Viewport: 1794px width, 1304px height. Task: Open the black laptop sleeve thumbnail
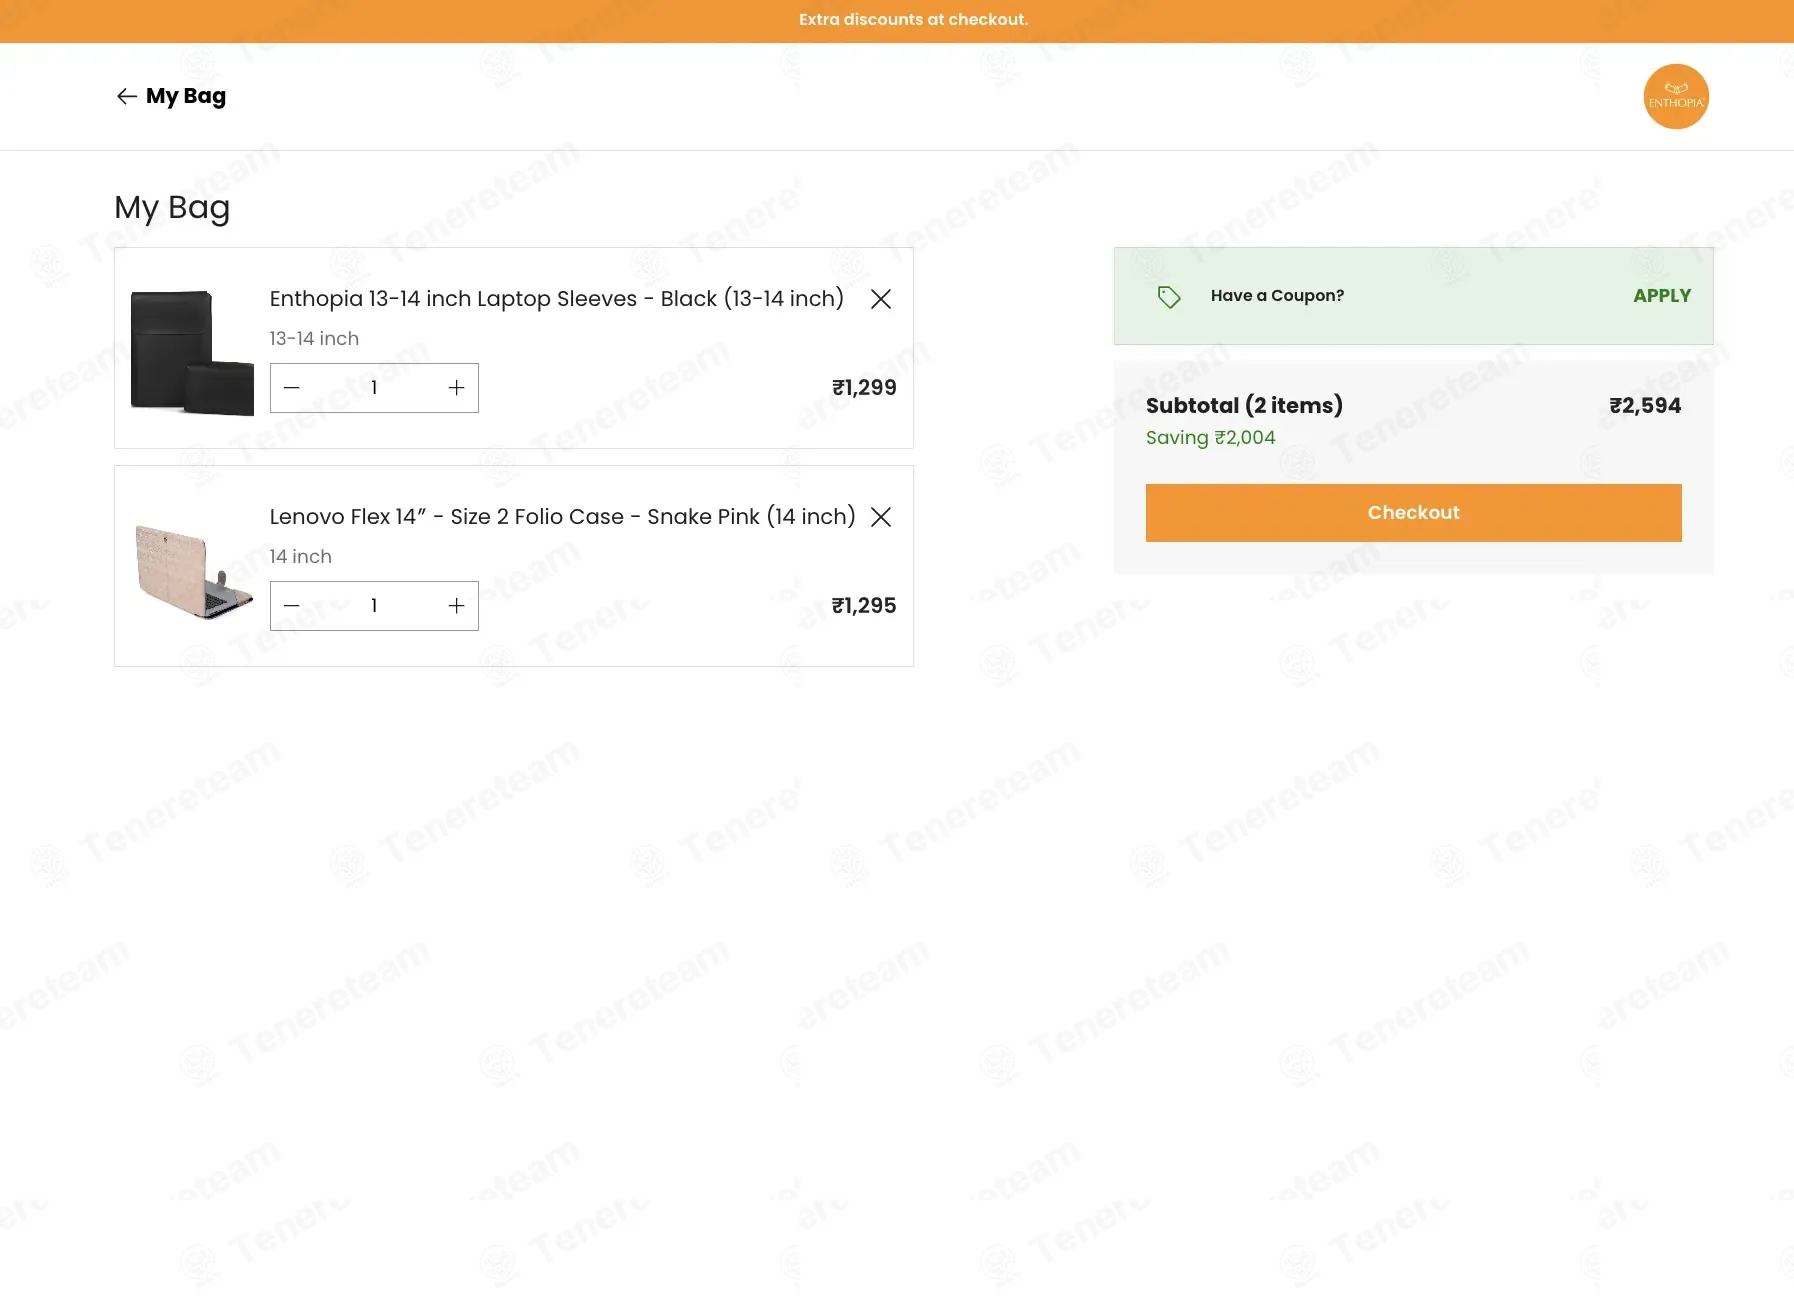coord(192,352)
